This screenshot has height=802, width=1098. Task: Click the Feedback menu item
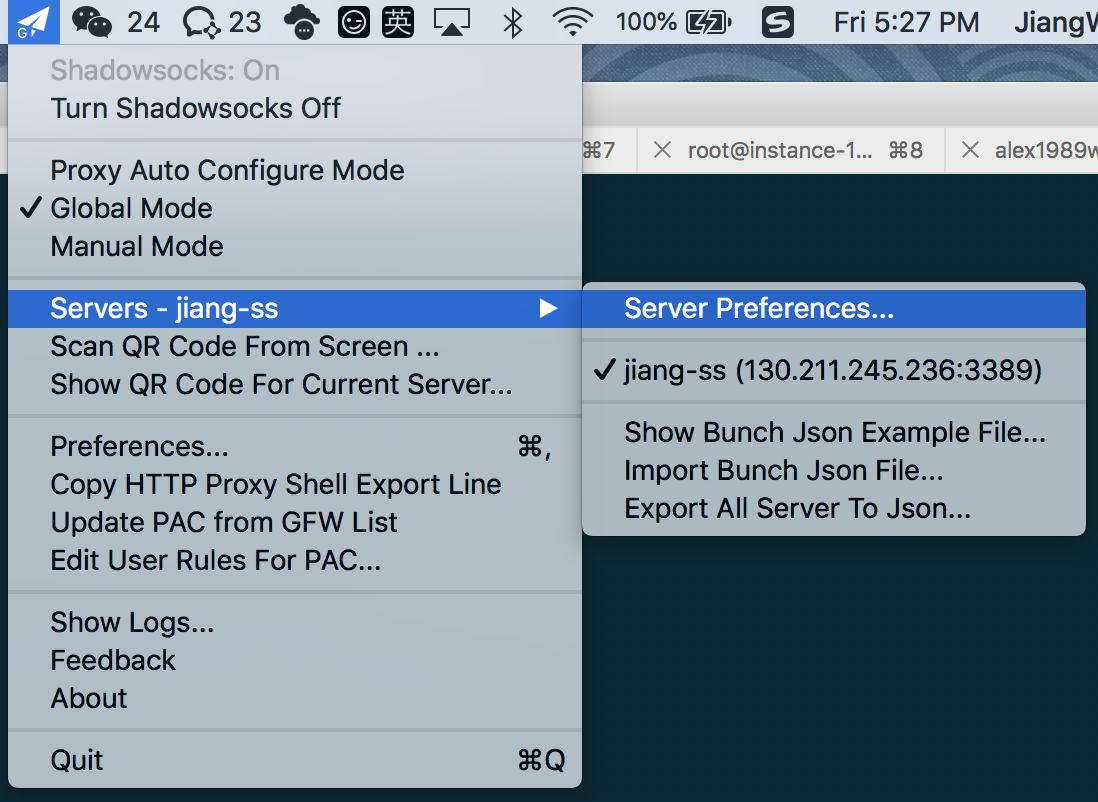tap(295, 660)
